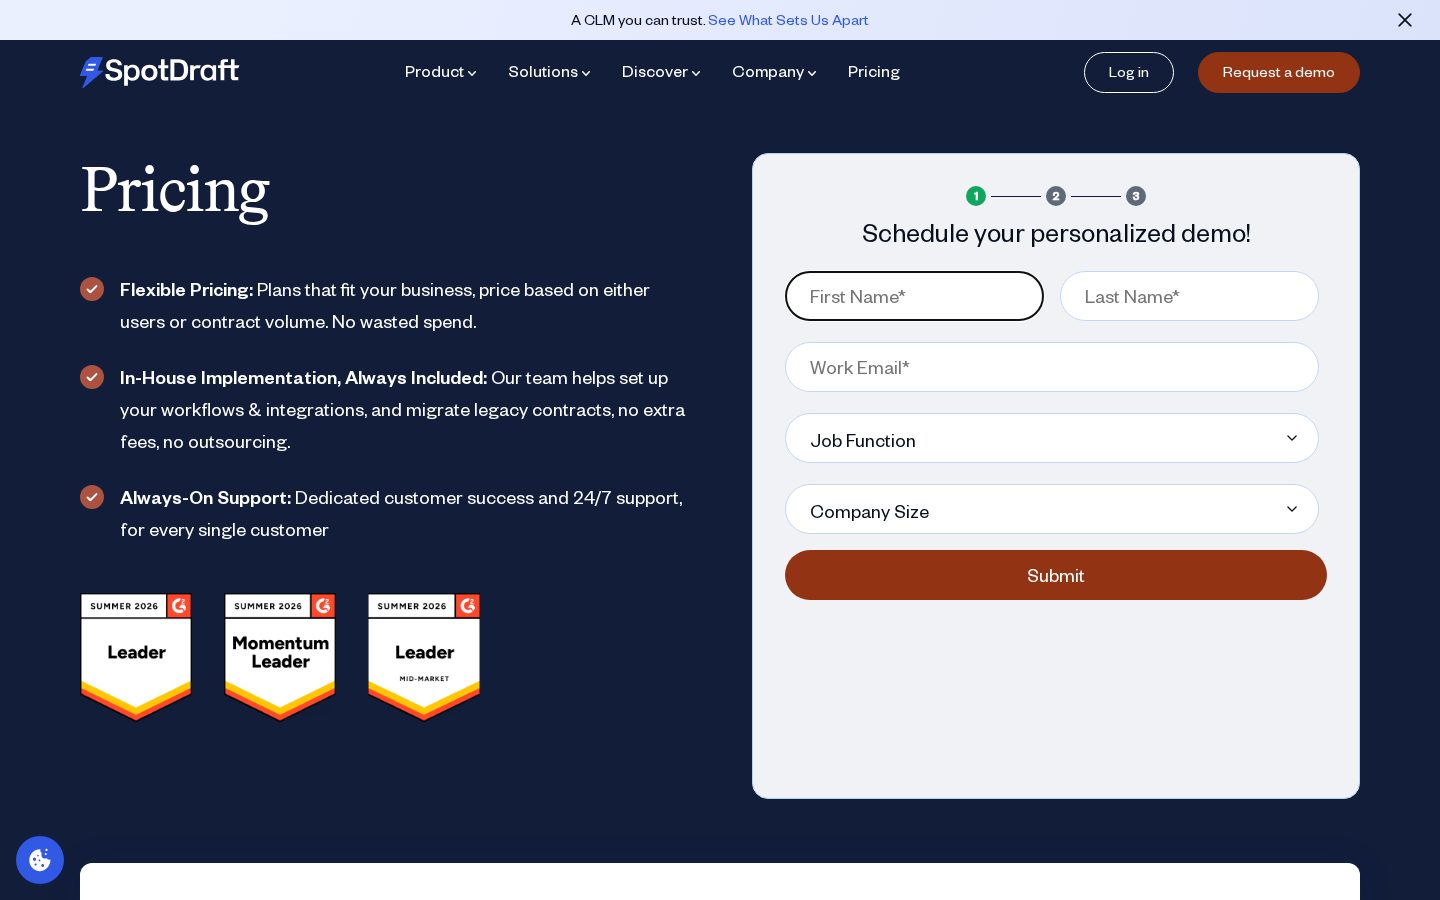
Task: Close the top announcement banner
Action: click(1405, 20)
